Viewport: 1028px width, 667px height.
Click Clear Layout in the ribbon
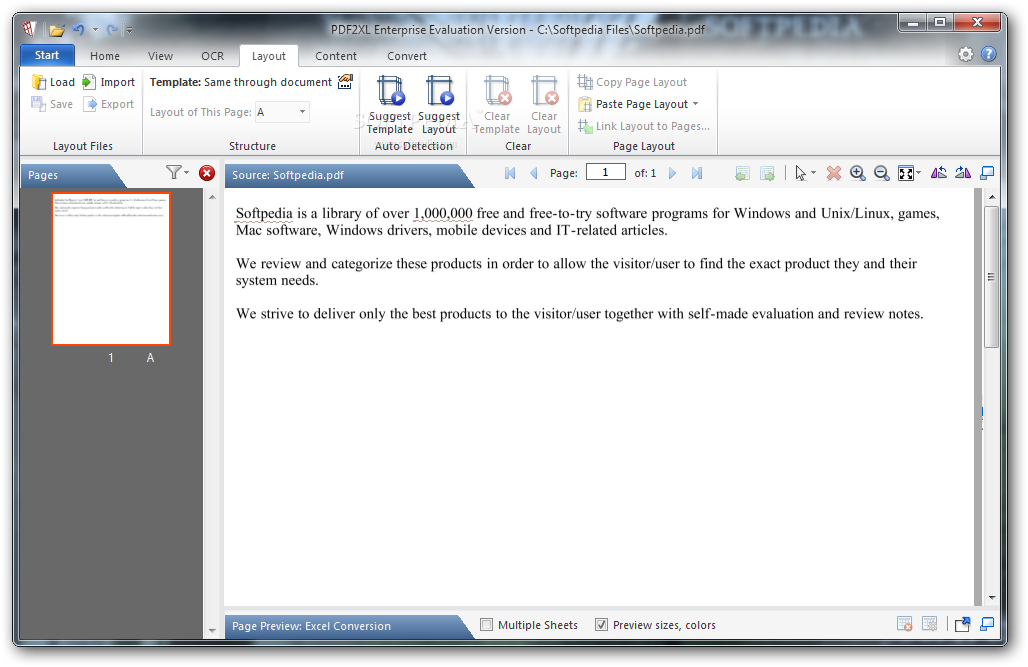coord(544,105)
